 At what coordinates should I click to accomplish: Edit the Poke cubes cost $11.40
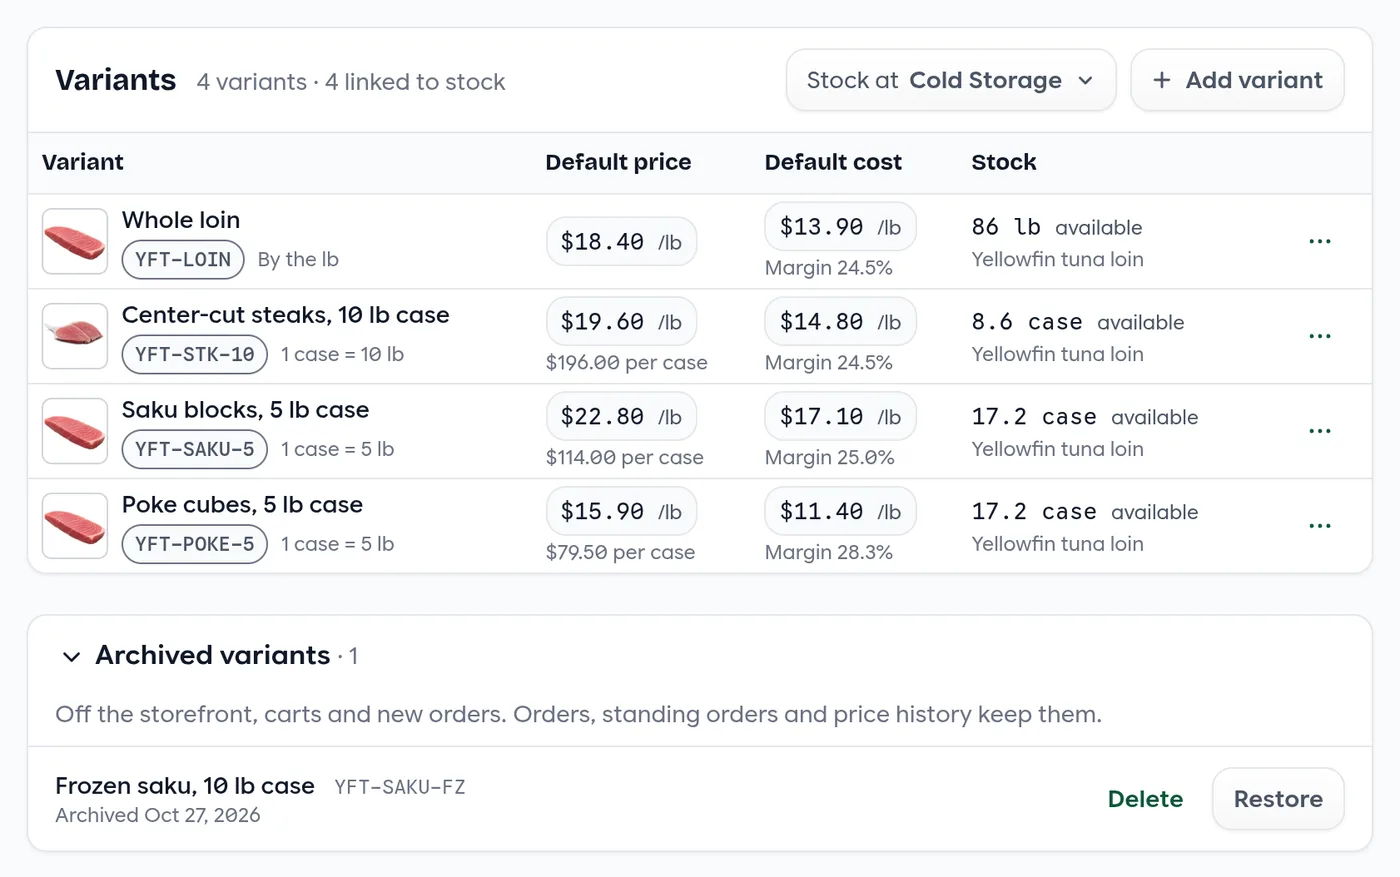[840, 512]
